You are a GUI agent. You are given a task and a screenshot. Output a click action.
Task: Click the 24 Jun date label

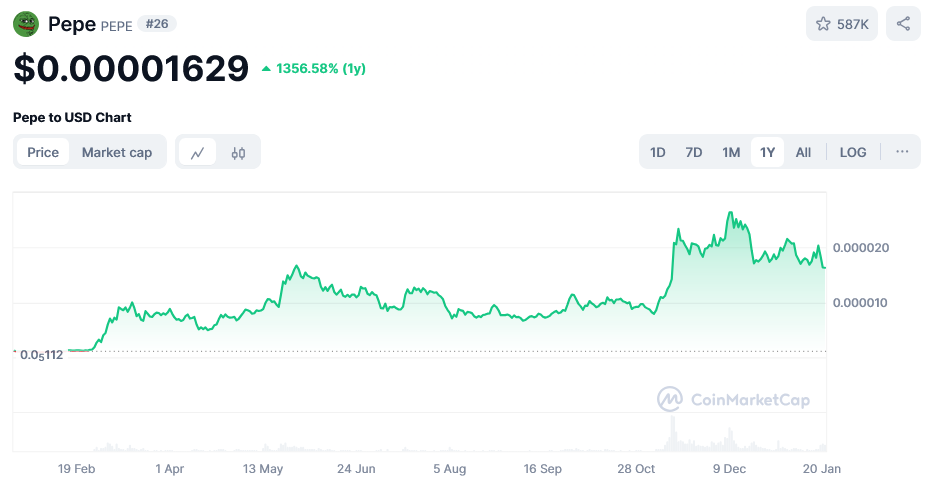click(356, 469)
